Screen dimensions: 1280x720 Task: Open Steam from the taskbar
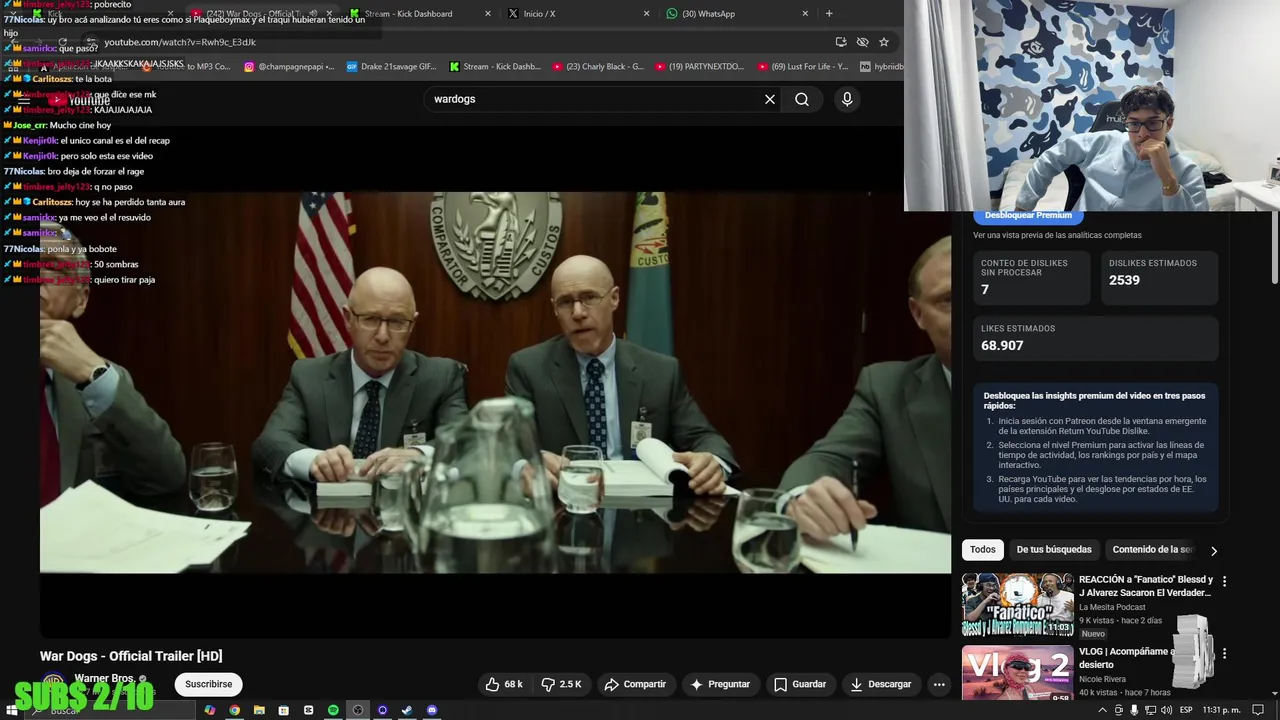tap(407, 710)
